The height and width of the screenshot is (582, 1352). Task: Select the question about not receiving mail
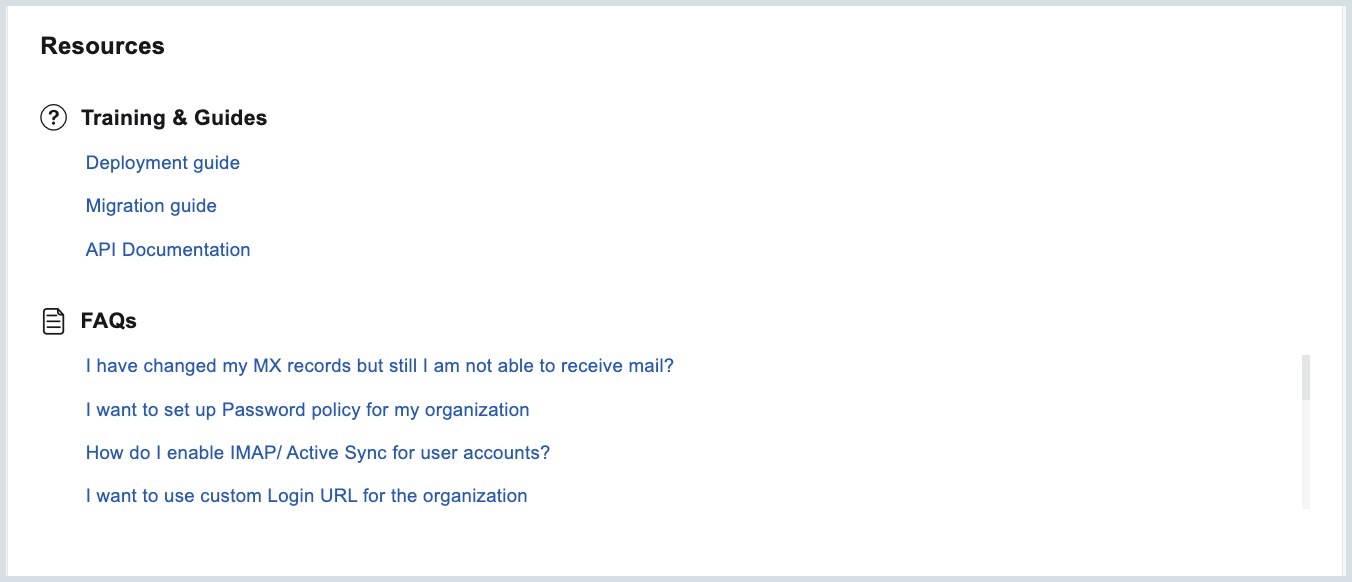pos(380,366)
